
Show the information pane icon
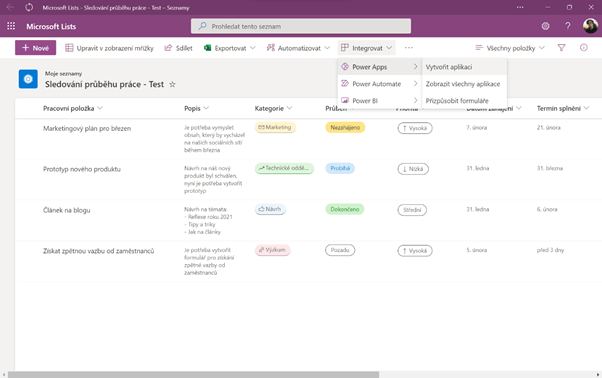[584, 48]
